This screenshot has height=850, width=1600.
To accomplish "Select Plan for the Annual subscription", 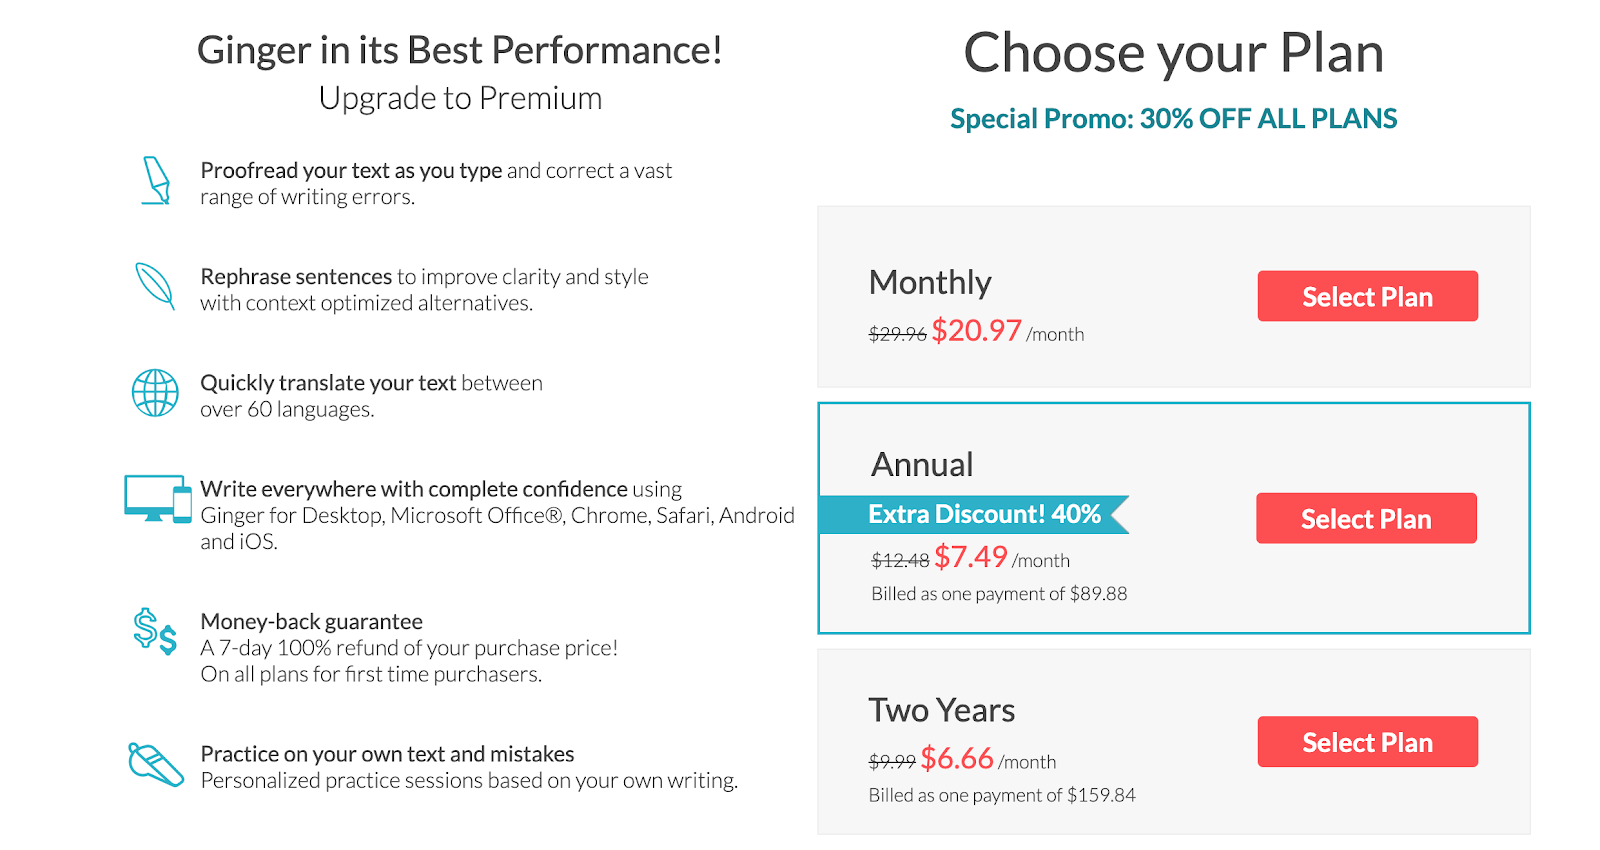I will point(1366,518).
